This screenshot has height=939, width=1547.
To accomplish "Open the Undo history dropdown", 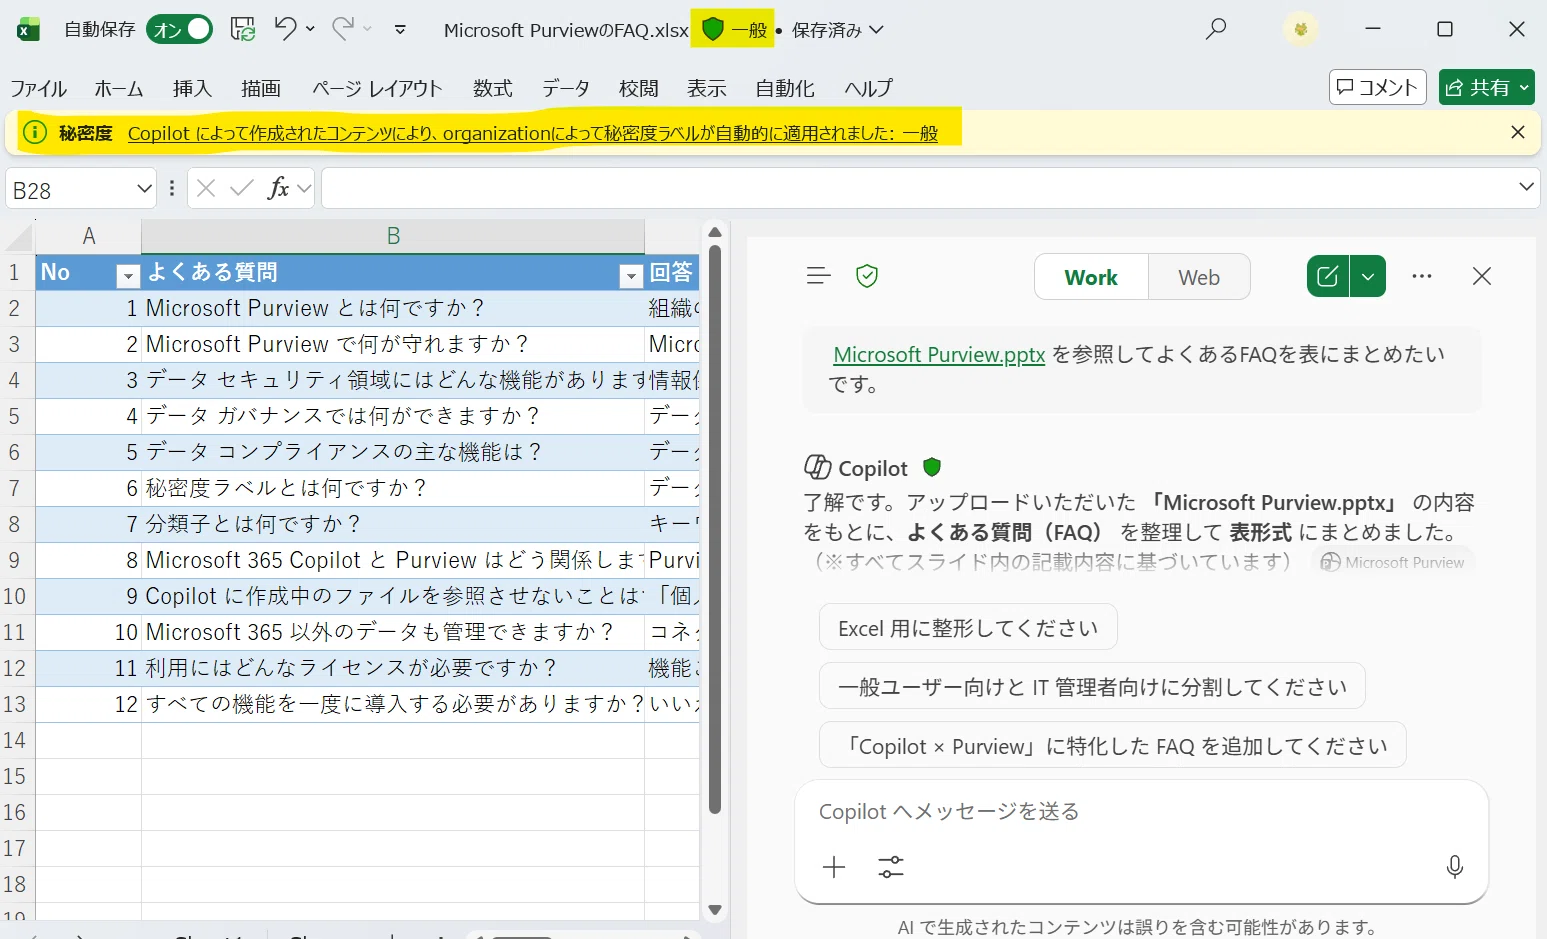I will click(310, 30).
